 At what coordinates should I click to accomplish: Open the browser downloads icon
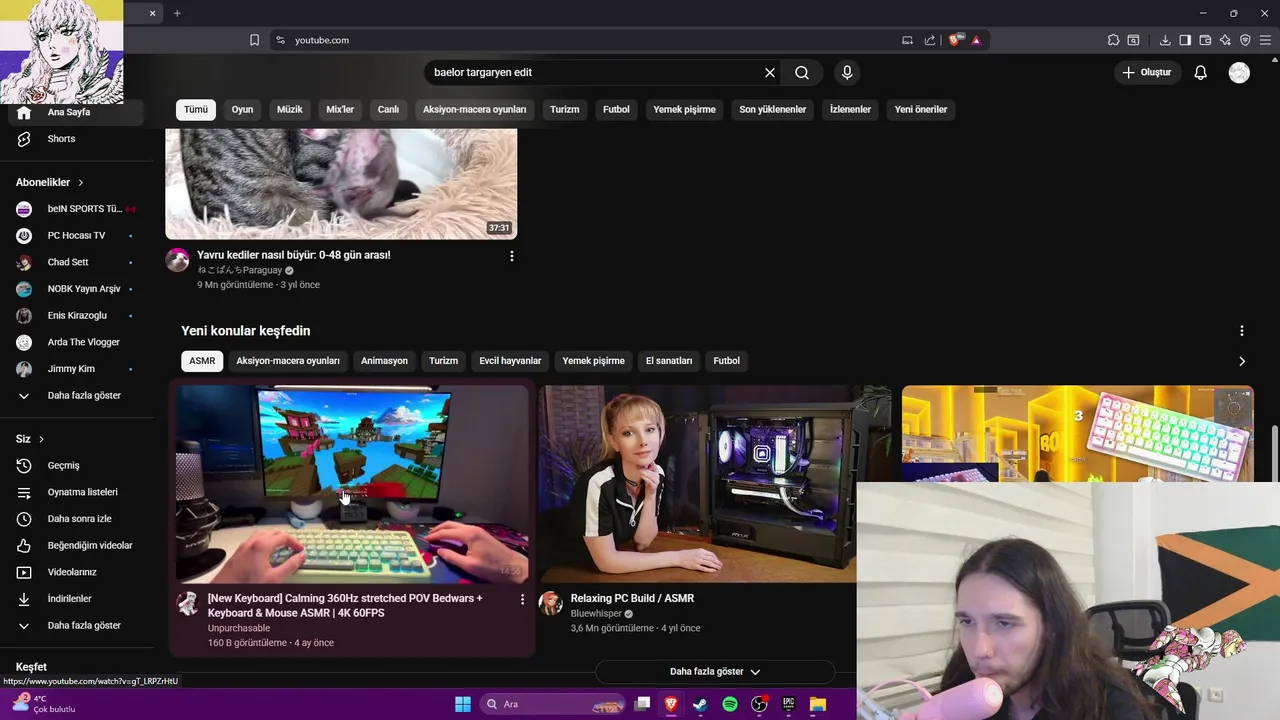pos(1165,40)
